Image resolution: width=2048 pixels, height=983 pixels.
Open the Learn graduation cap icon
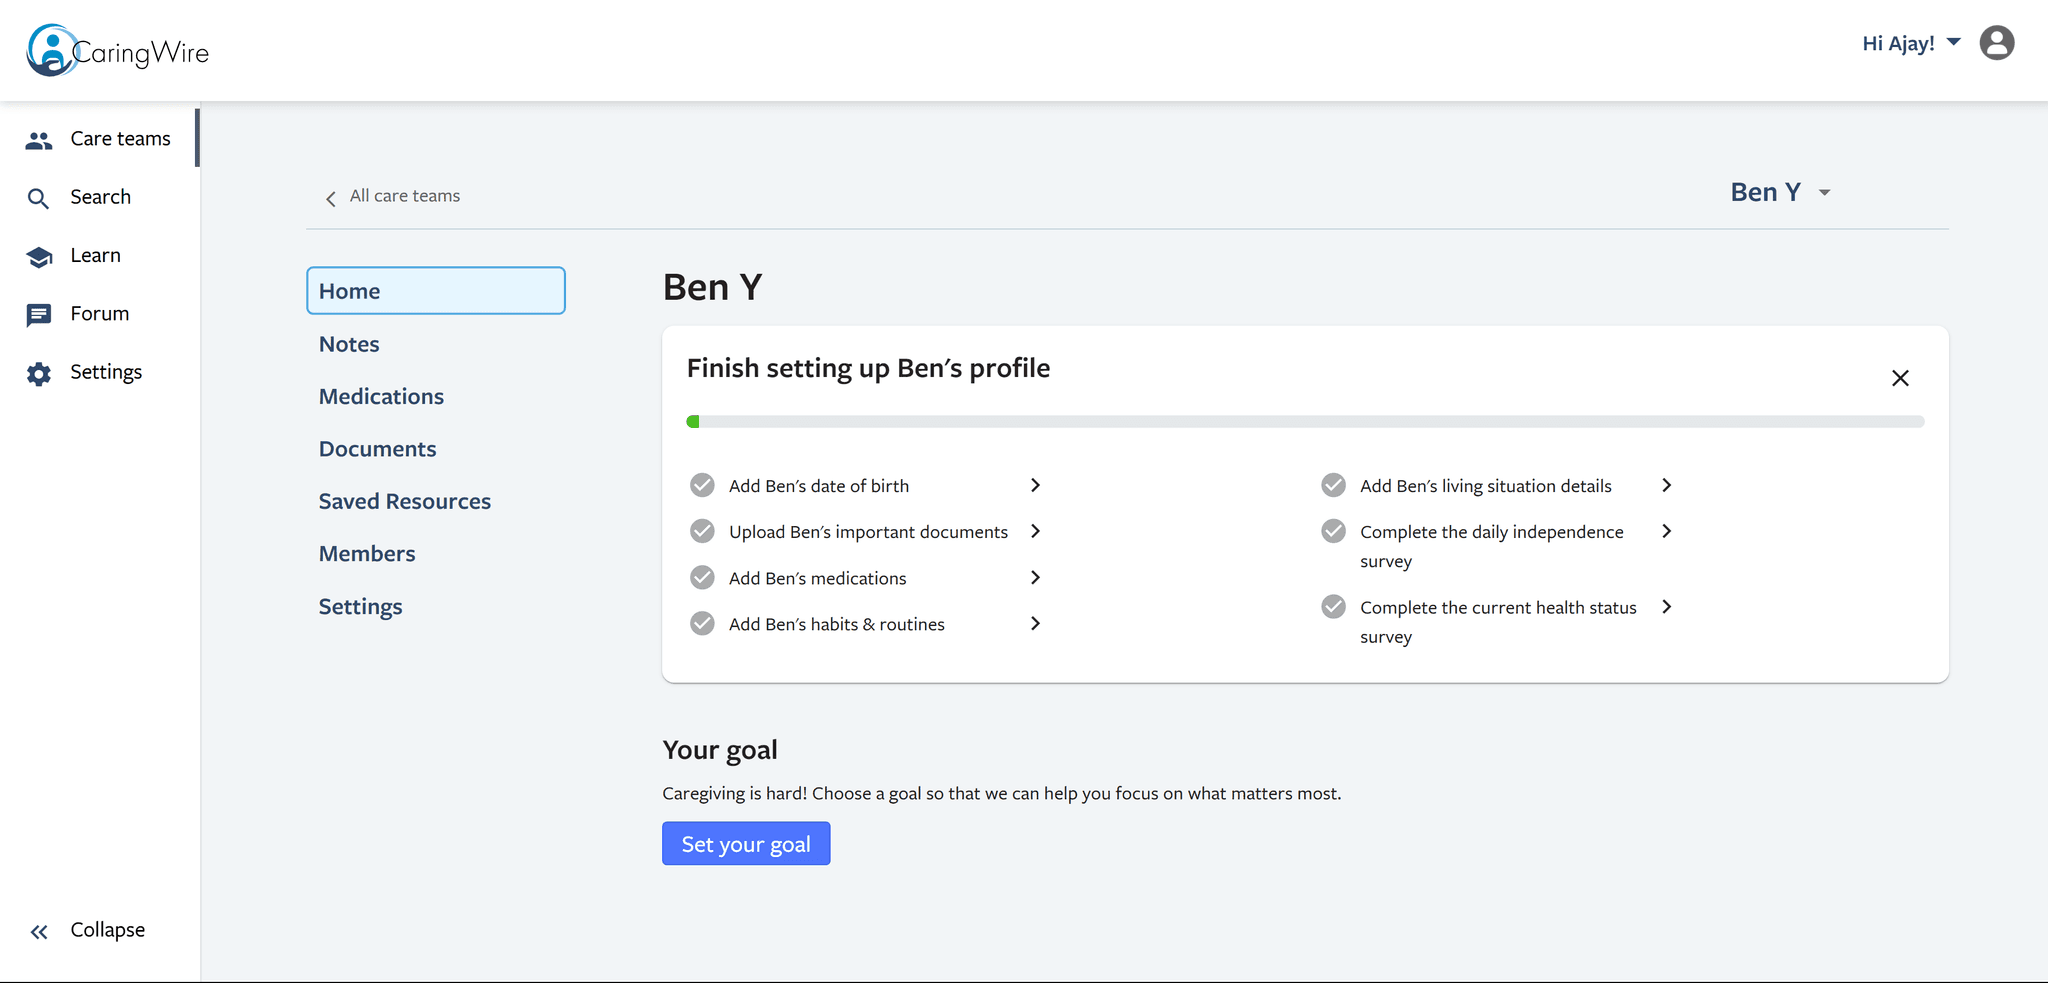[x=39, y=257]
